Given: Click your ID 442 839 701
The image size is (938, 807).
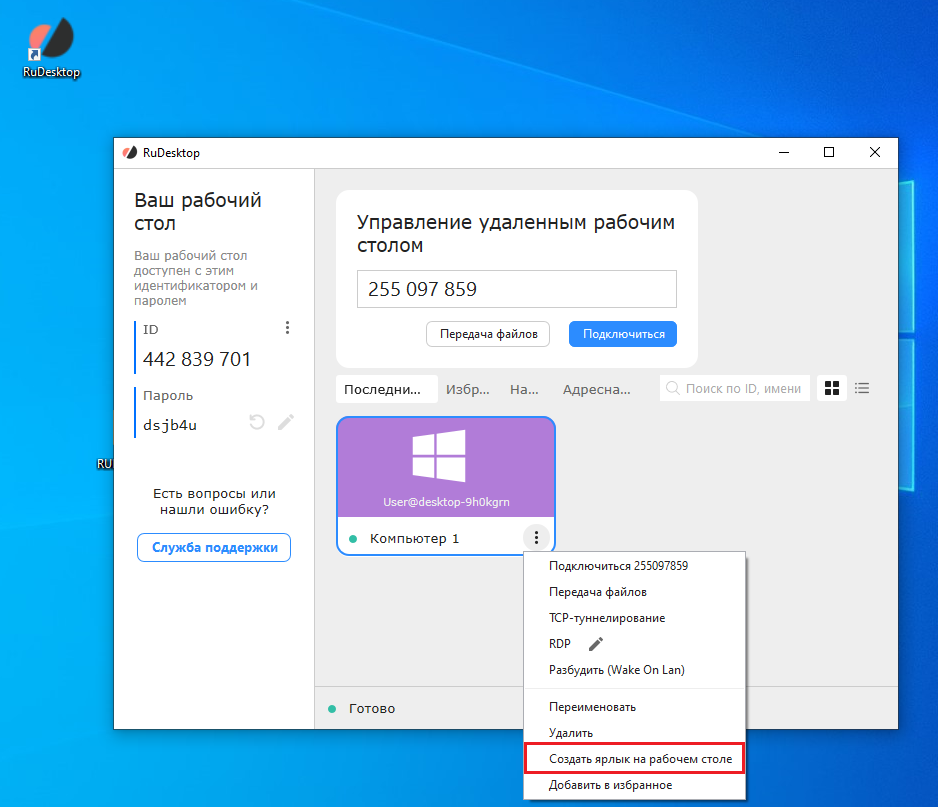Looking at the screenshot, I should pos(197,359).
